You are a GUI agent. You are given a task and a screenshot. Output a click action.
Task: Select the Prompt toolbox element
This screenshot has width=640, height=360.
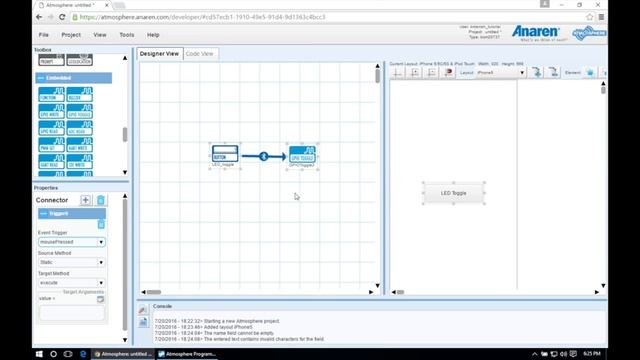click(x=51, y=60)
